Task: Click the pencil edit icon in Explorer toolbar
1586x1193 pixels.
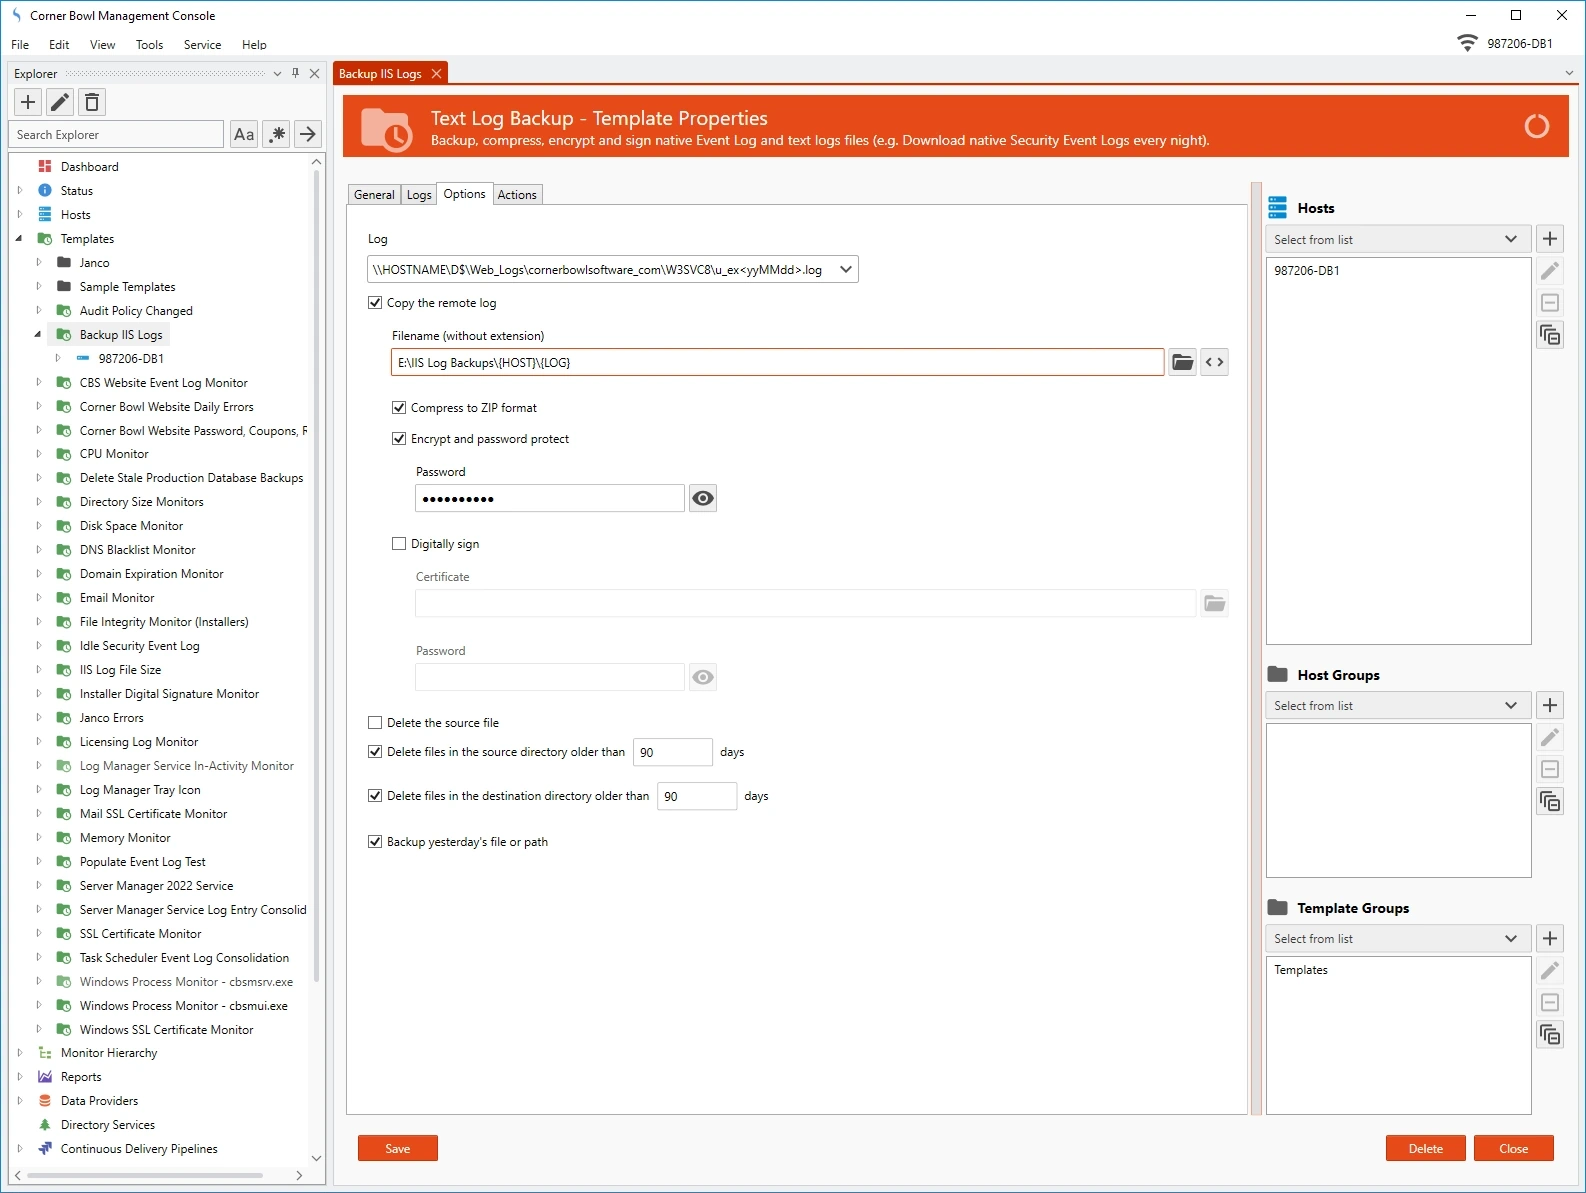Action: click(60, 102)
